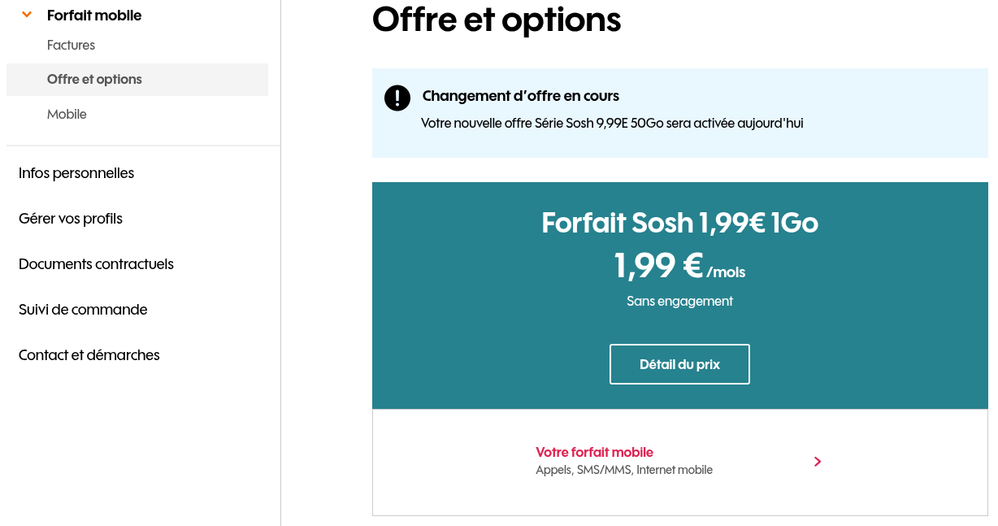This screenshot has width=998, height=526.
Task: Click the pink chevron arrow beside forfait mobile
Action: coord(817,461)
